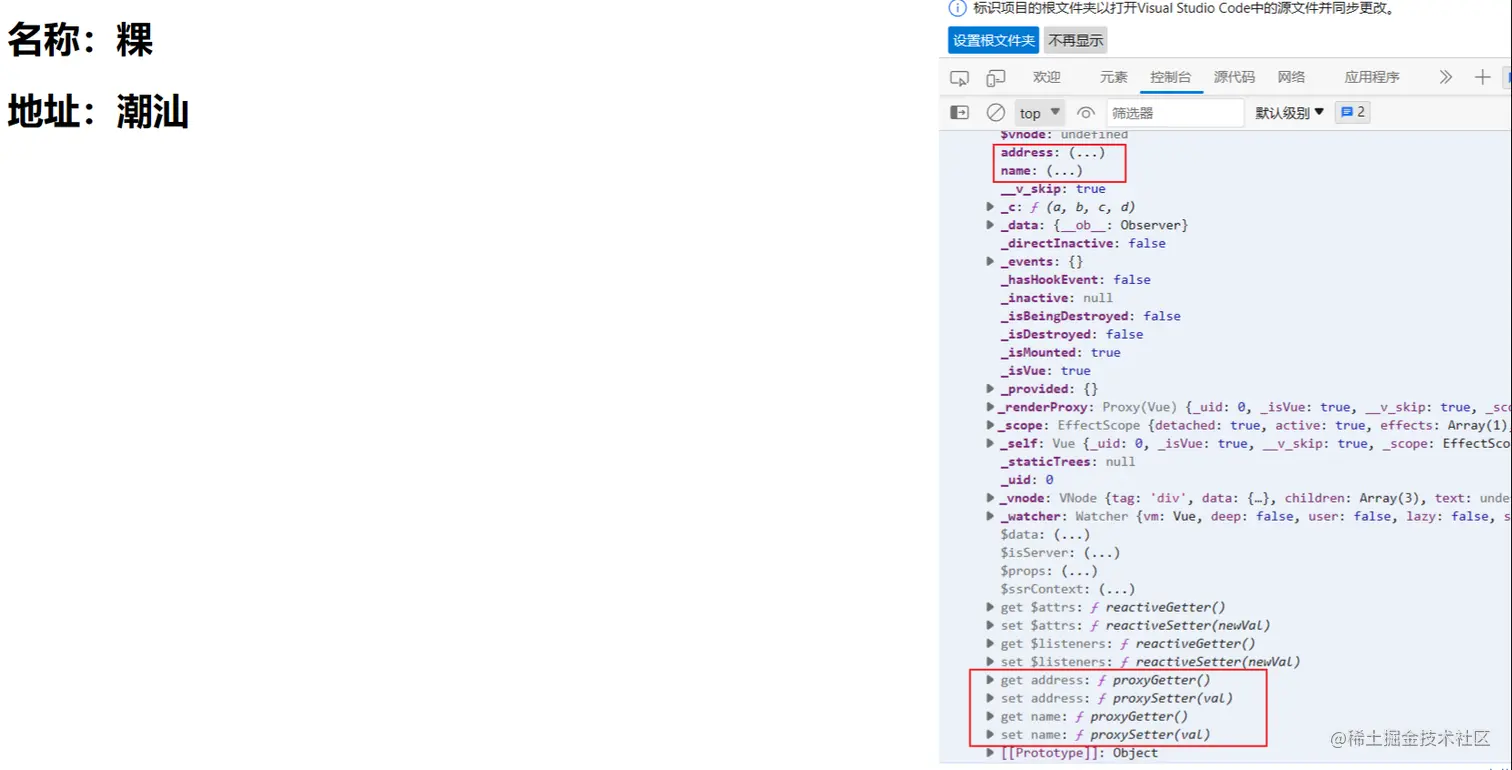The width and height of the screenshot is (1512, 770).
Task: Expand the _renderProxy Proxy(Vue) entry
Action: click(991, 407)
